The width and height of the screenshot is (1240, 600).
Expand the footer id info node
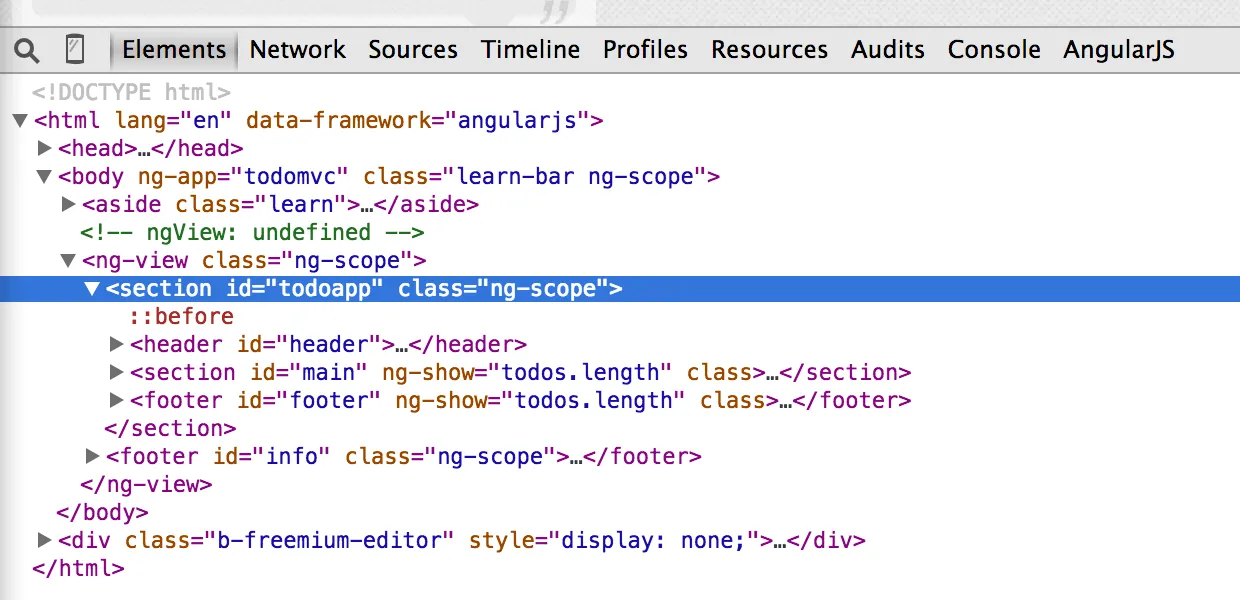[92, 457]
